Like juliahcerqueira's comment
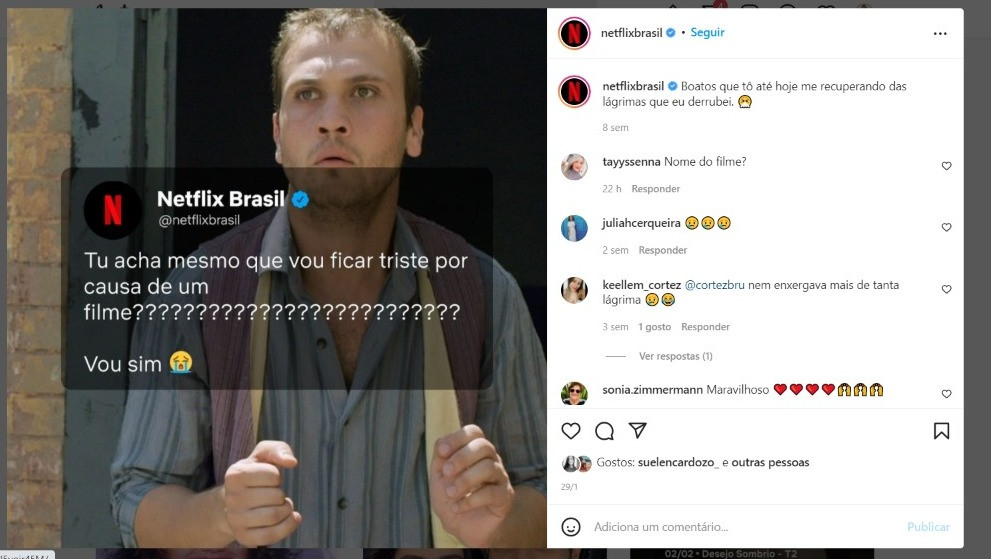Image resolution: width=991 pixels, height=559 pixels. (946, 227)
